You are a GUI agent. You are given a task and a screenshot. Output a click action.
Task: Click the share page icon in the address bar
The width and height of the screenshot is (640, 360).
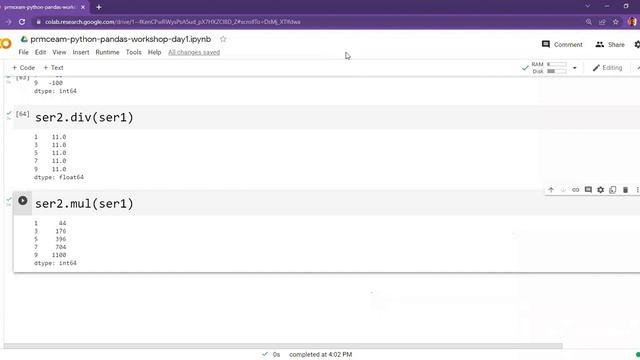(602, 22)
